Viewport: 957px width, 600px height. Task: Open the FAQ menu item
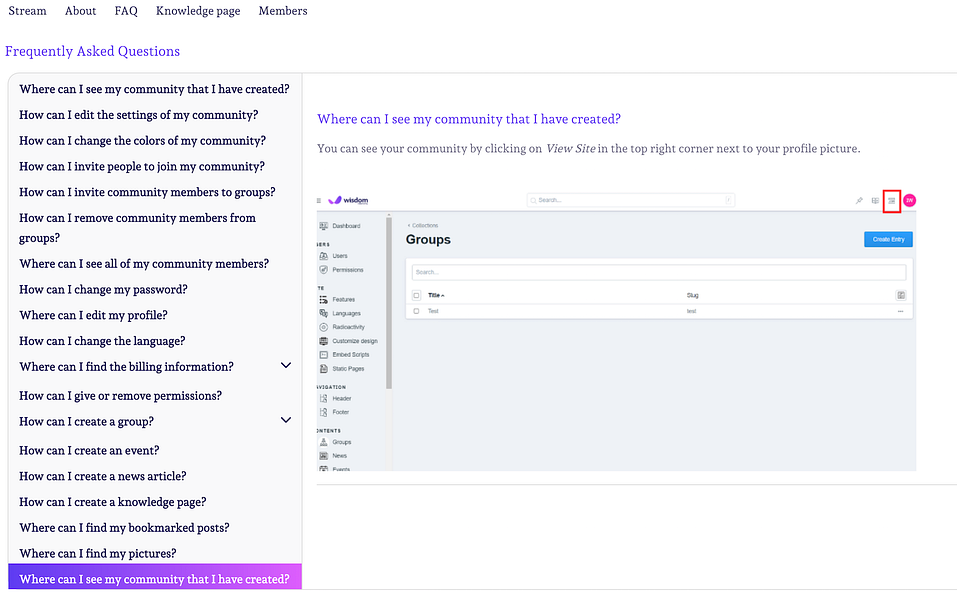pos(126,11)
